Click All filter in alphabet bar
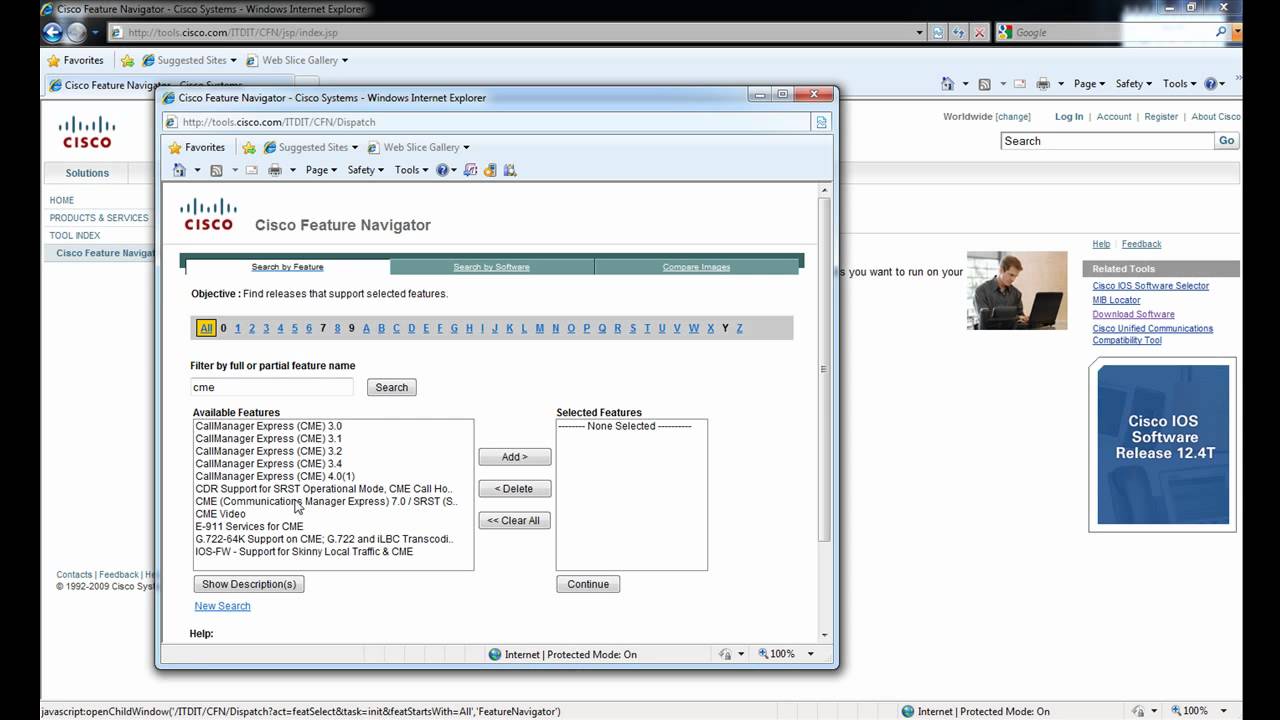Image resolution: width=1280 pixels, height=720 pixels. (x=206, y=328)
